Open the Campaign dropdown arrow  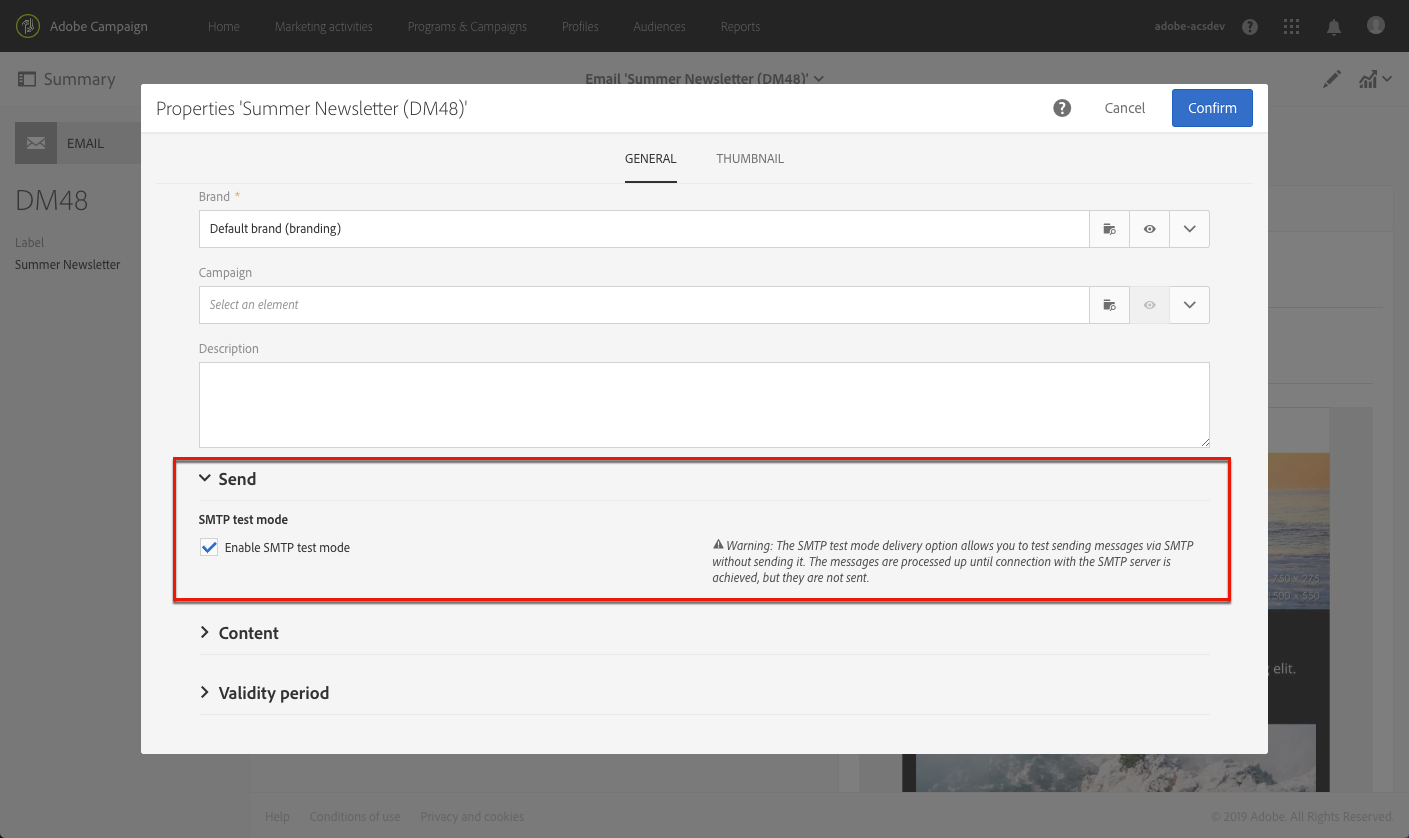(1189, 305)
